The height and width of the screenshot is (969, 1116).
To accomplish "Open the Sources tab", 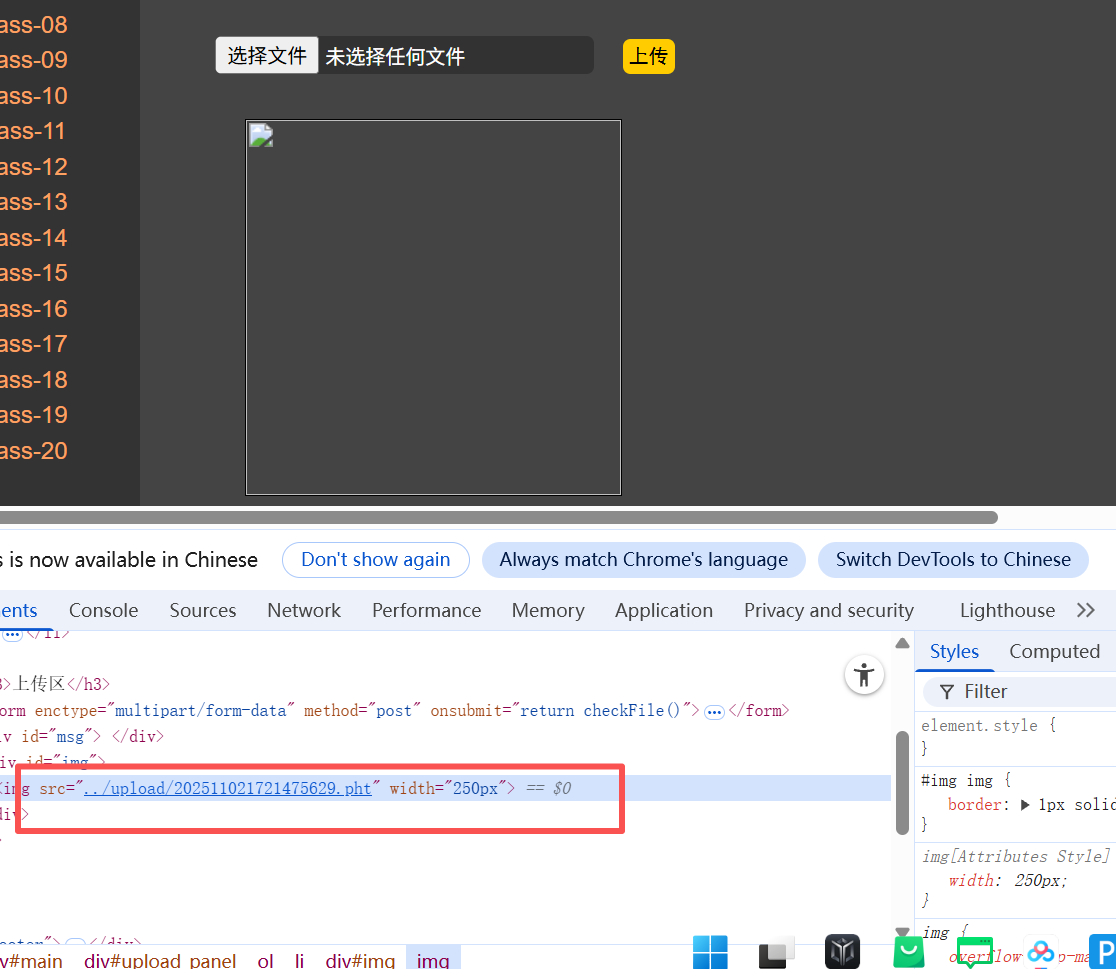I will pyautogui.click(x=203, y=610).
